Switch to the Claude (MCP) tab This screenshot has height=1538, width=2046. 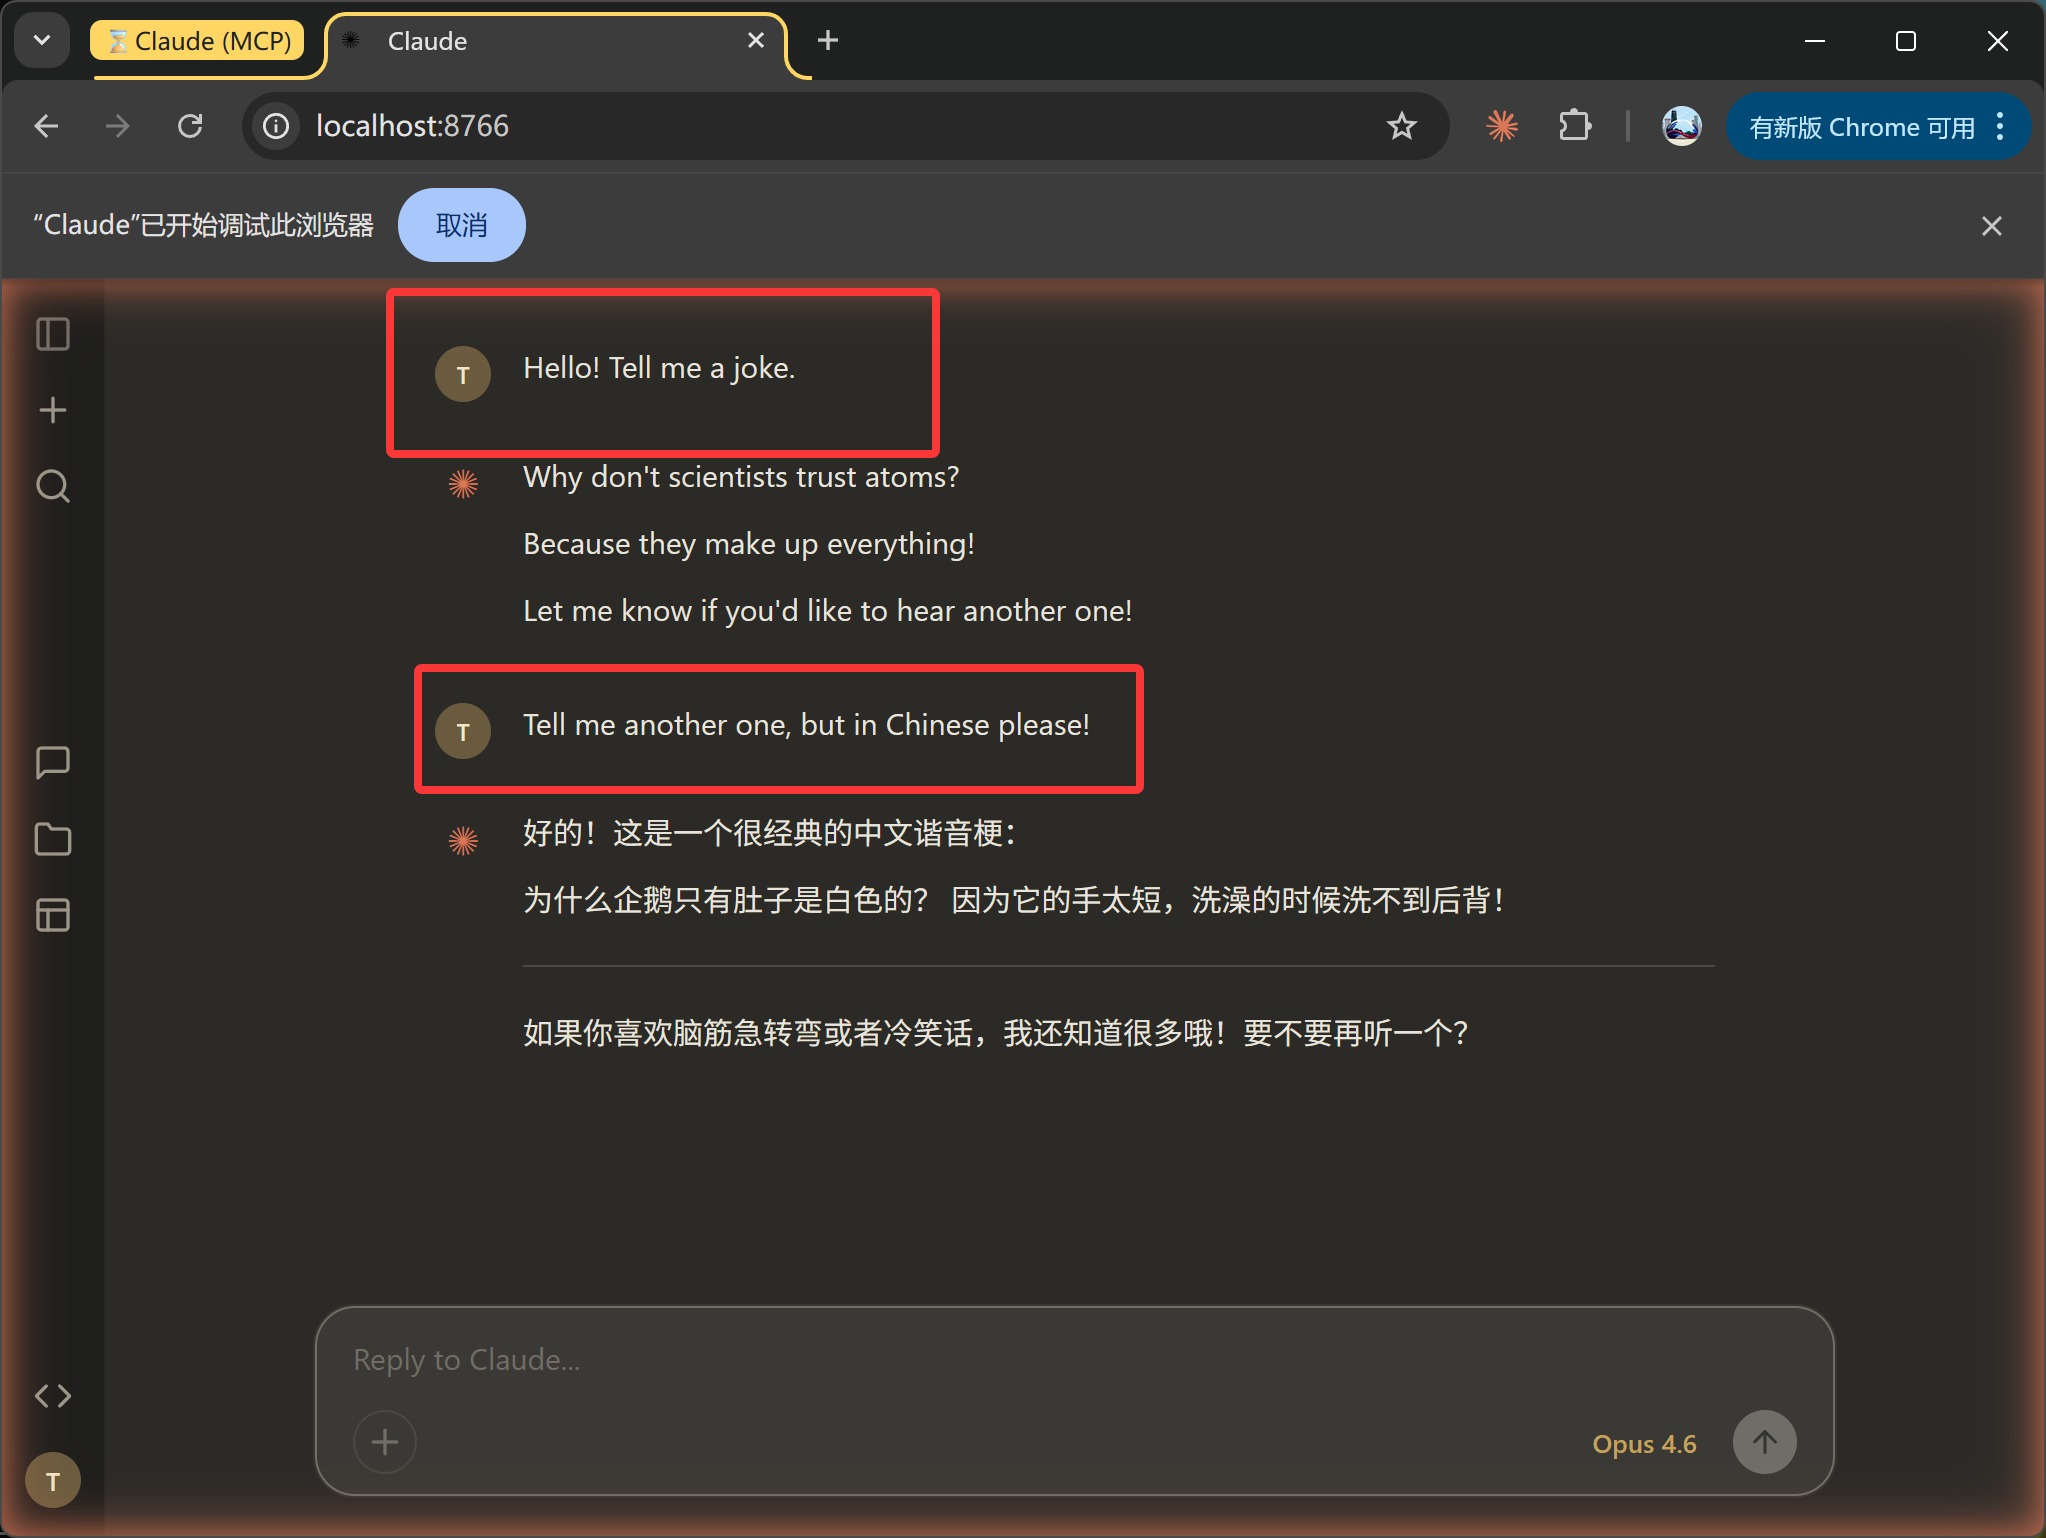coord(198,41)
